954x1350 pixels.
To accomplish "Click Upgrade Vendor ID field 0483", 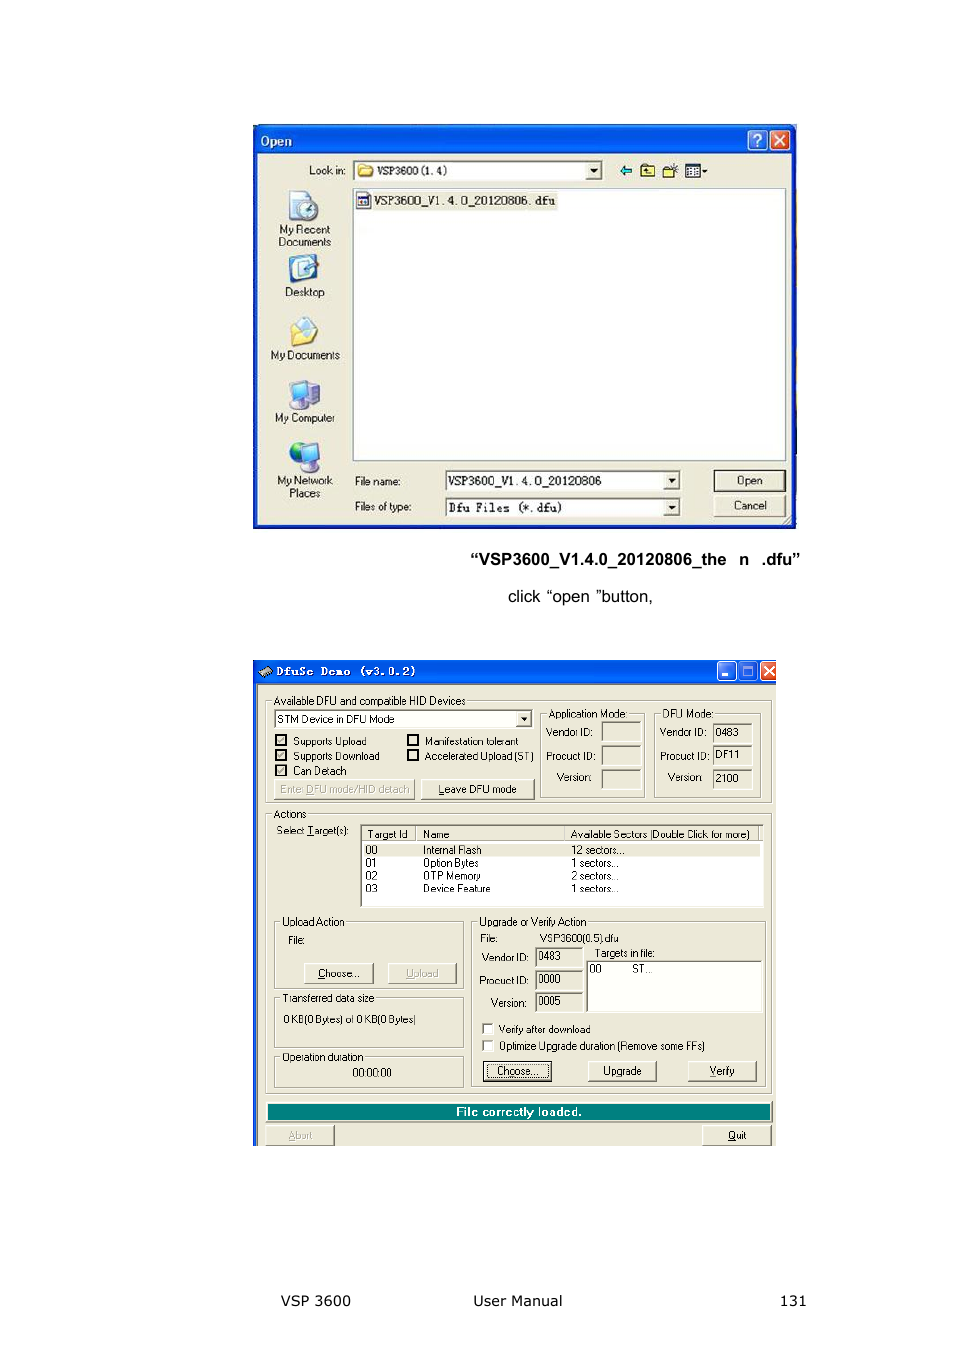I will 559,957.
